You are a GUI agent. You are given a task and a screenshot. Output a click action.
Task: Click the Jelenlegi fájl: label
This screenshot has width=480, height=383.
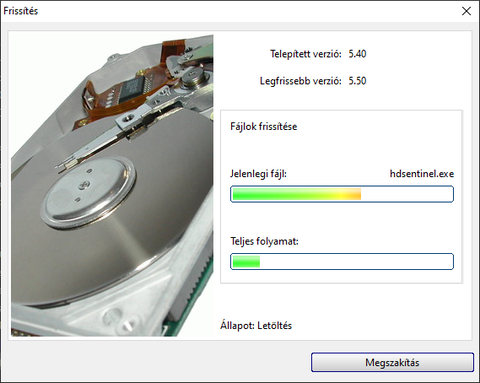point(258,174)
